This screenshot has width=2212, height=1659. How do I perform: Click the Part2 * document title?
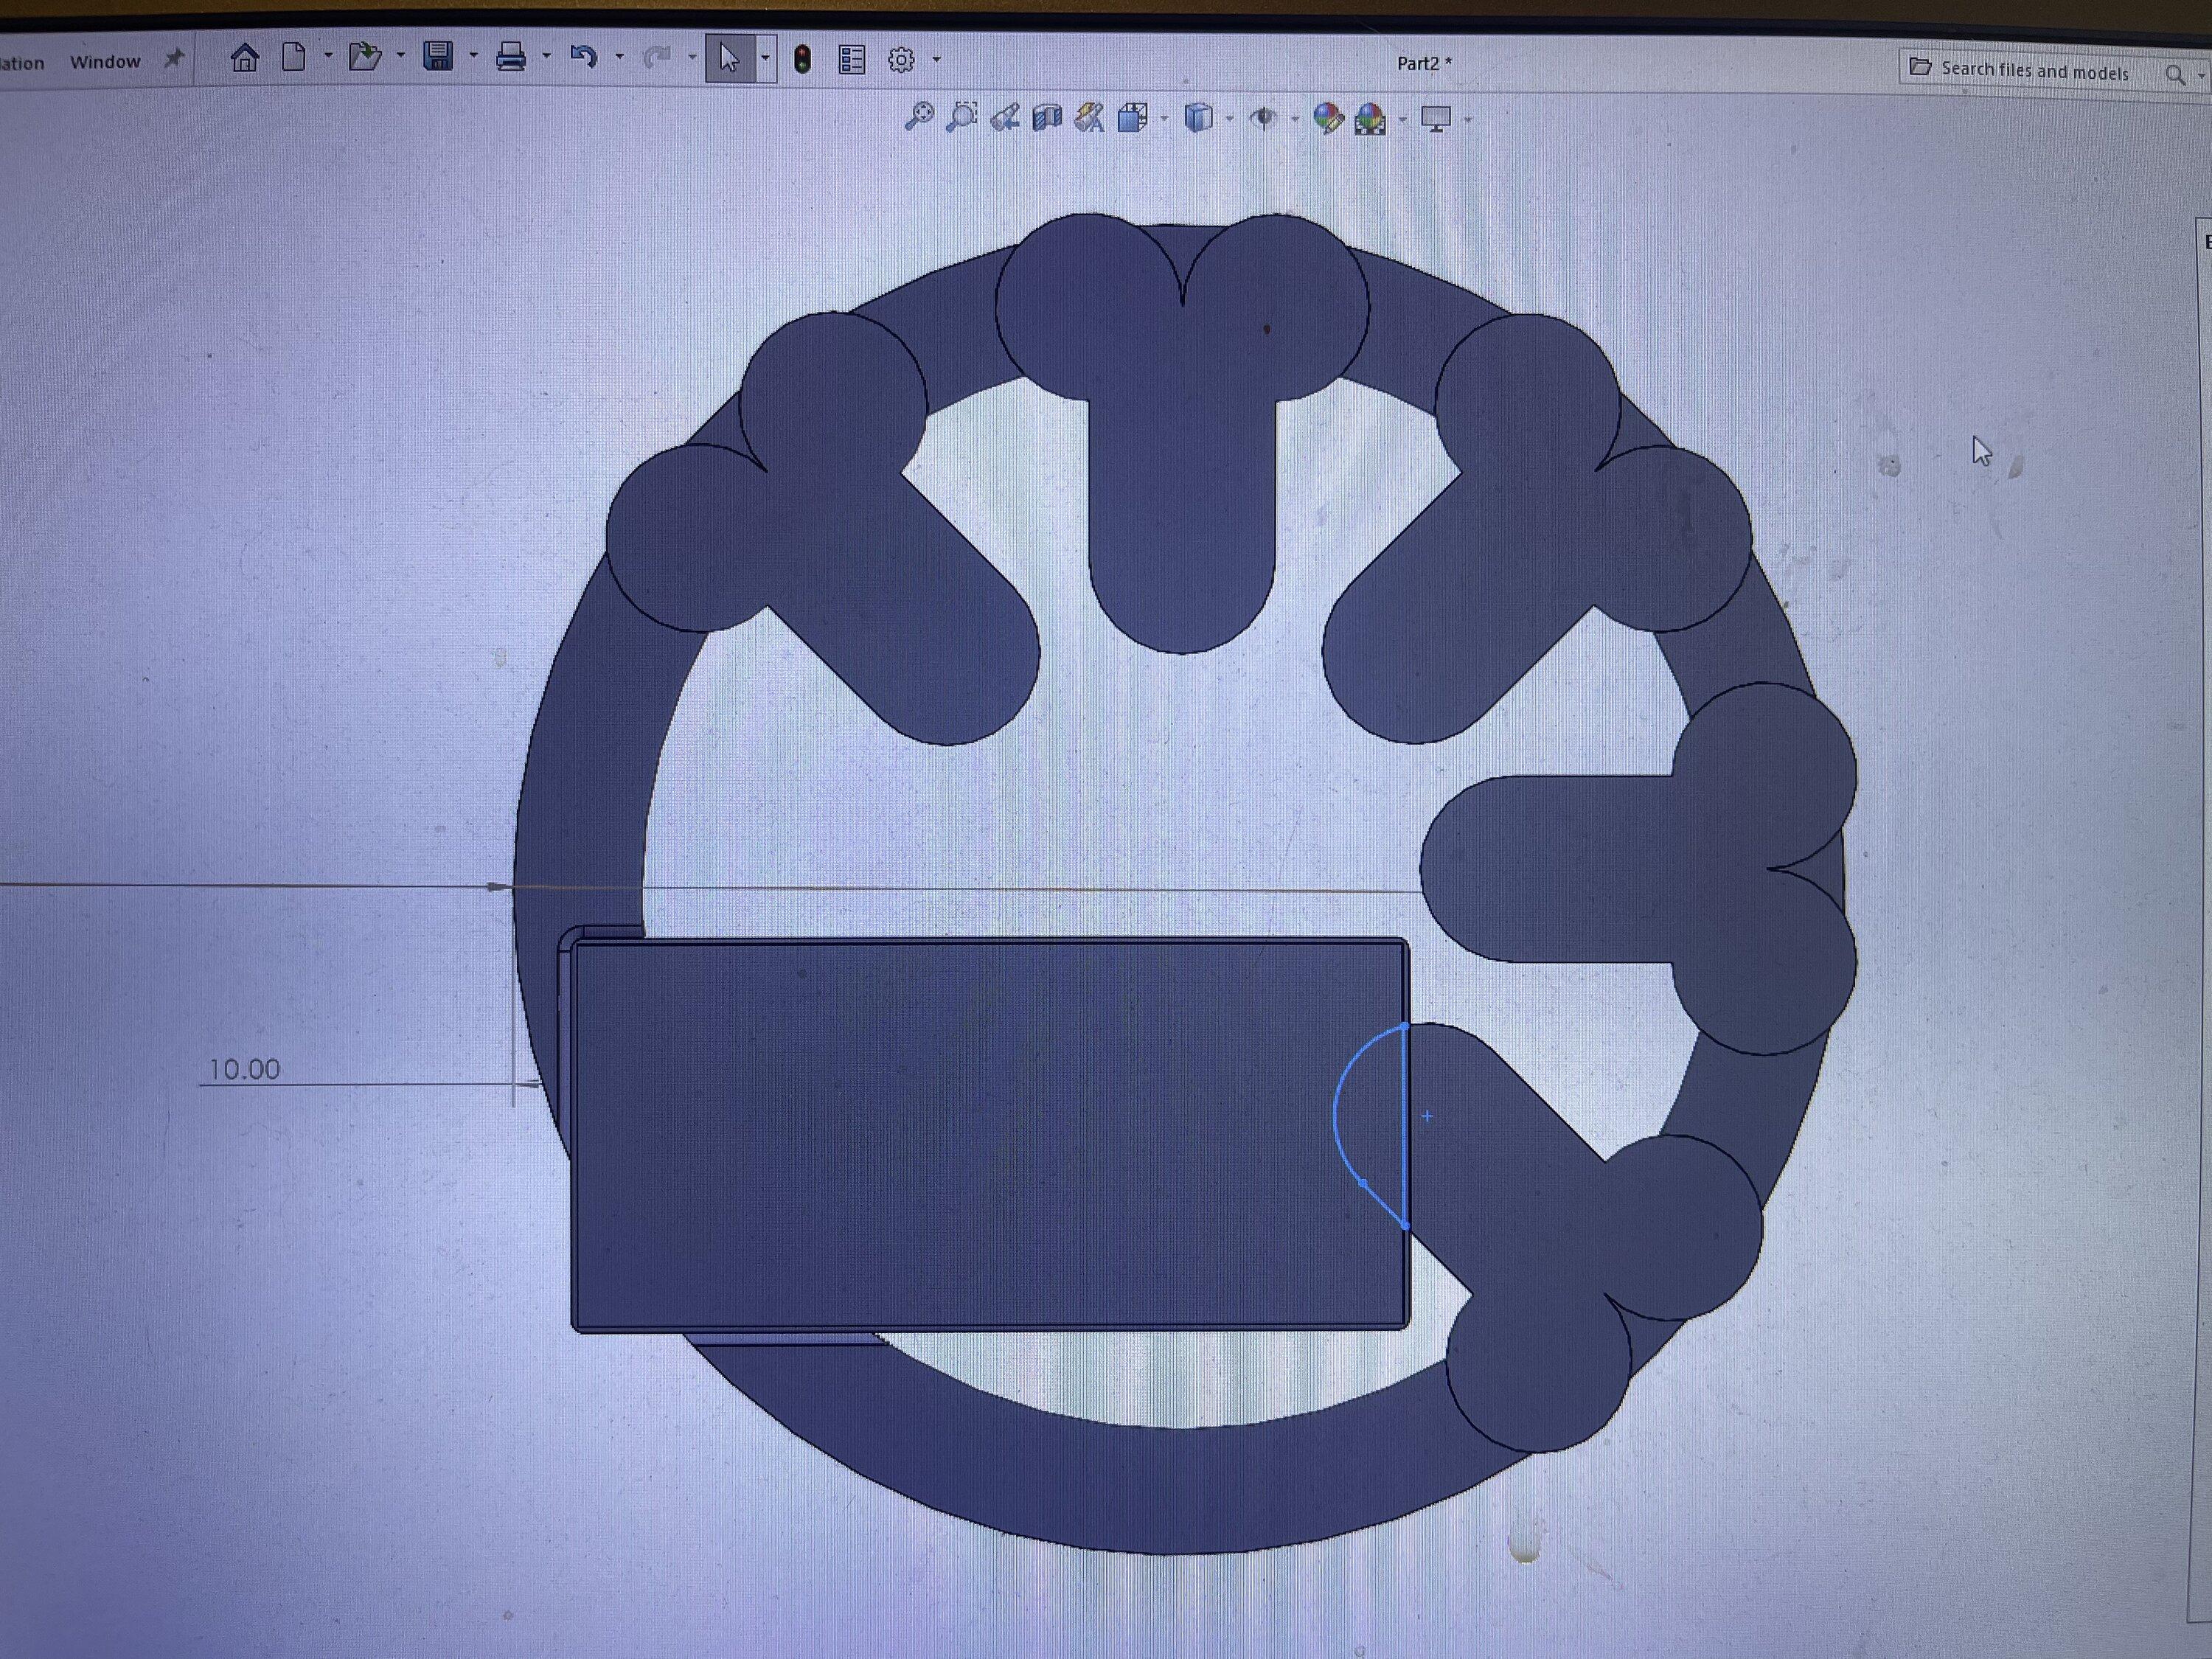point(1424,64)
